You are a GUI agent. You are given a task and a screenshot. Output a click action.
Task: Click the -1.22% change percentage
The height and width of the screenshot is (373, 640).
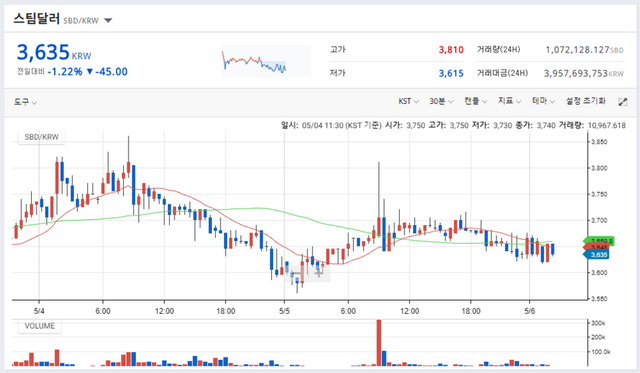point(65,72)
